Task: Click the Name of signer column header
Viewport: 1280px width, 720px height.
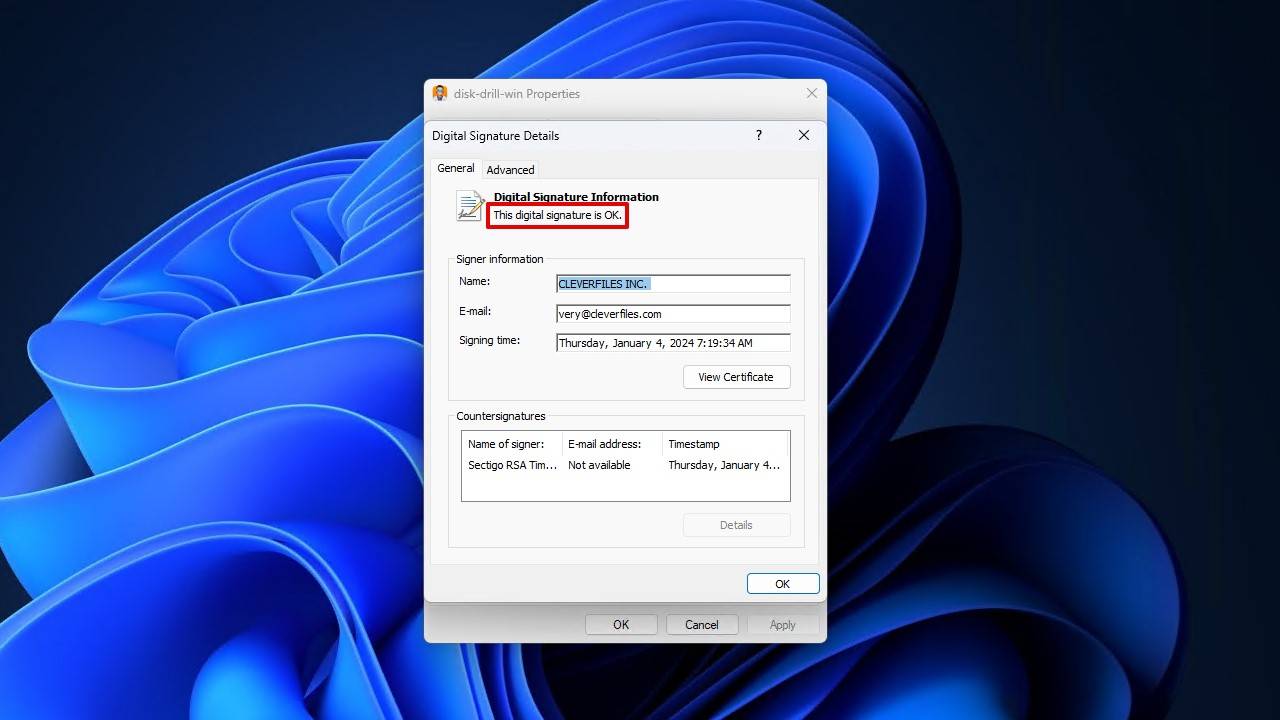Action: 511,444
